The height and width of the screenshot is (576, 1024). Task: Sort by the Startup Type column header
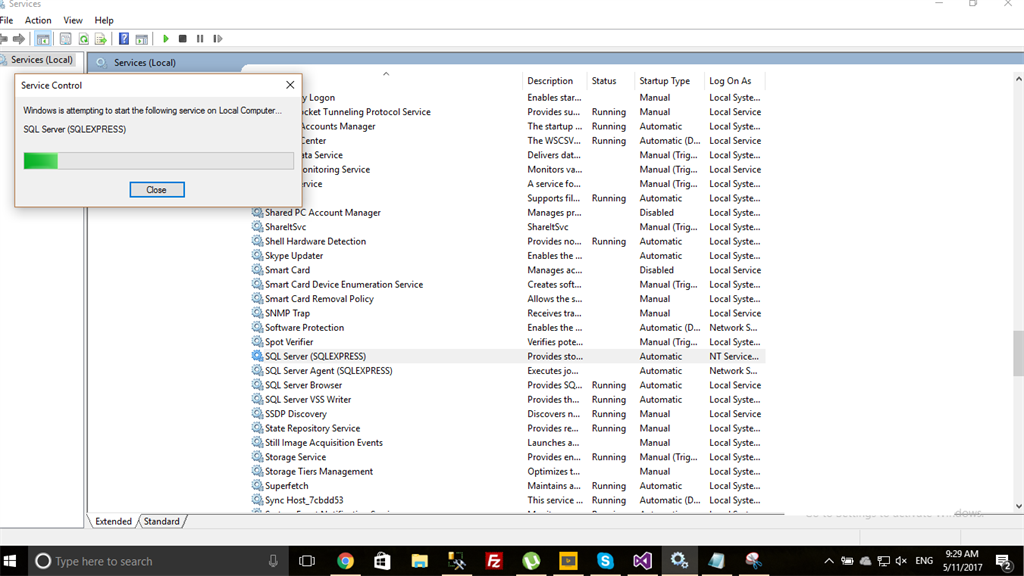coord(664,81)
